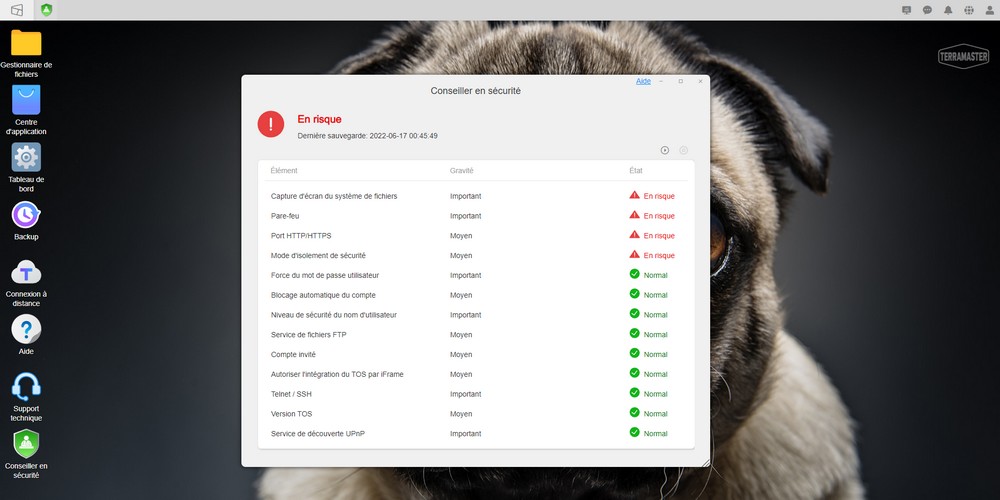Select Autoriser l'intégration du TOS par iFrame
This screenshot has width=1000, height=500.
tap(476, 374)
